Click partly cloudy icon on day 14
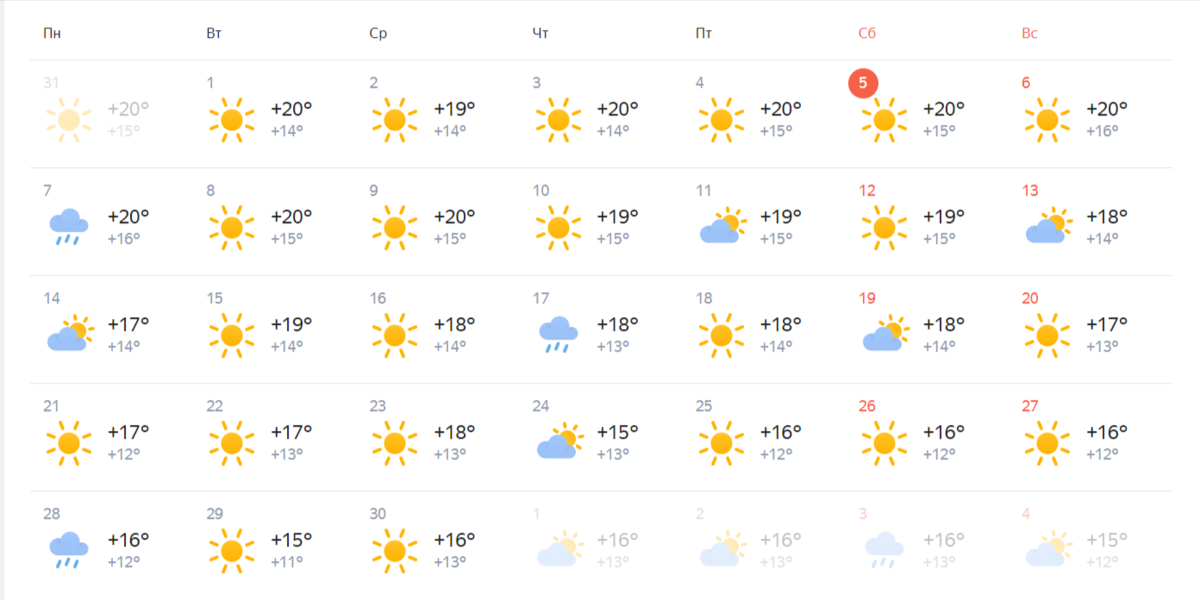Image resolution: width=1200 pixels, height=600 pixels. (69, 335)
